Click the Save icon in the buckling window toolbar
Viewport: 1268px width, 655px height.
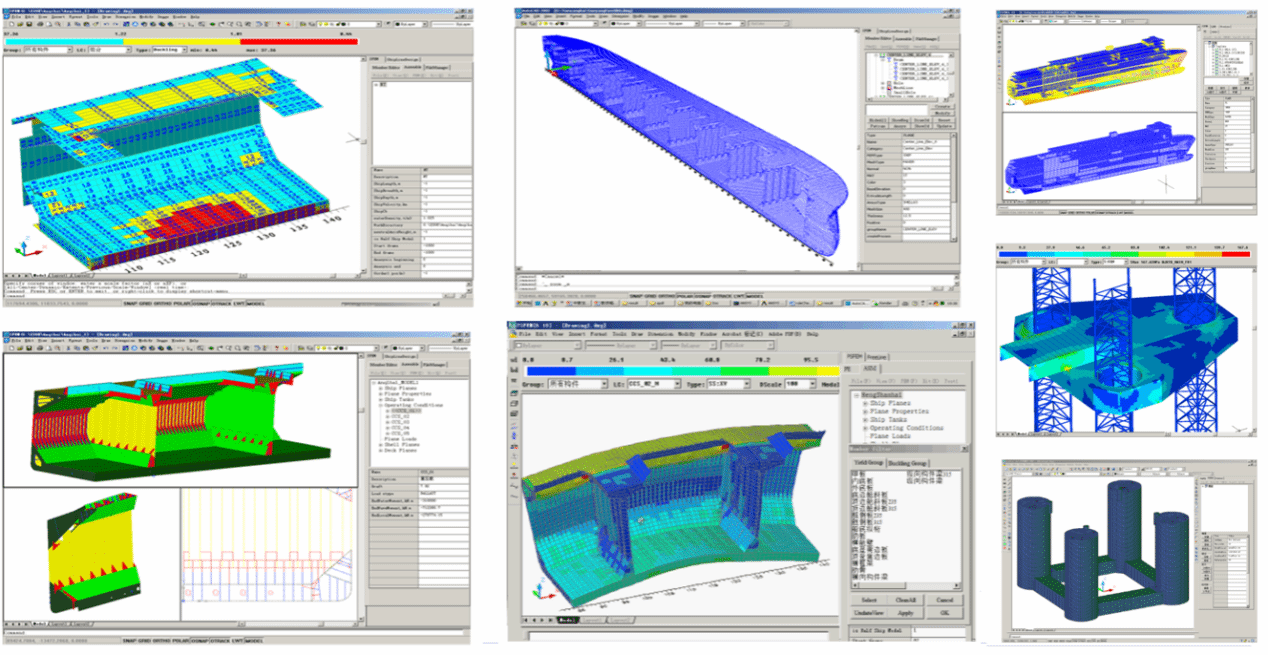tap(29, 22)
